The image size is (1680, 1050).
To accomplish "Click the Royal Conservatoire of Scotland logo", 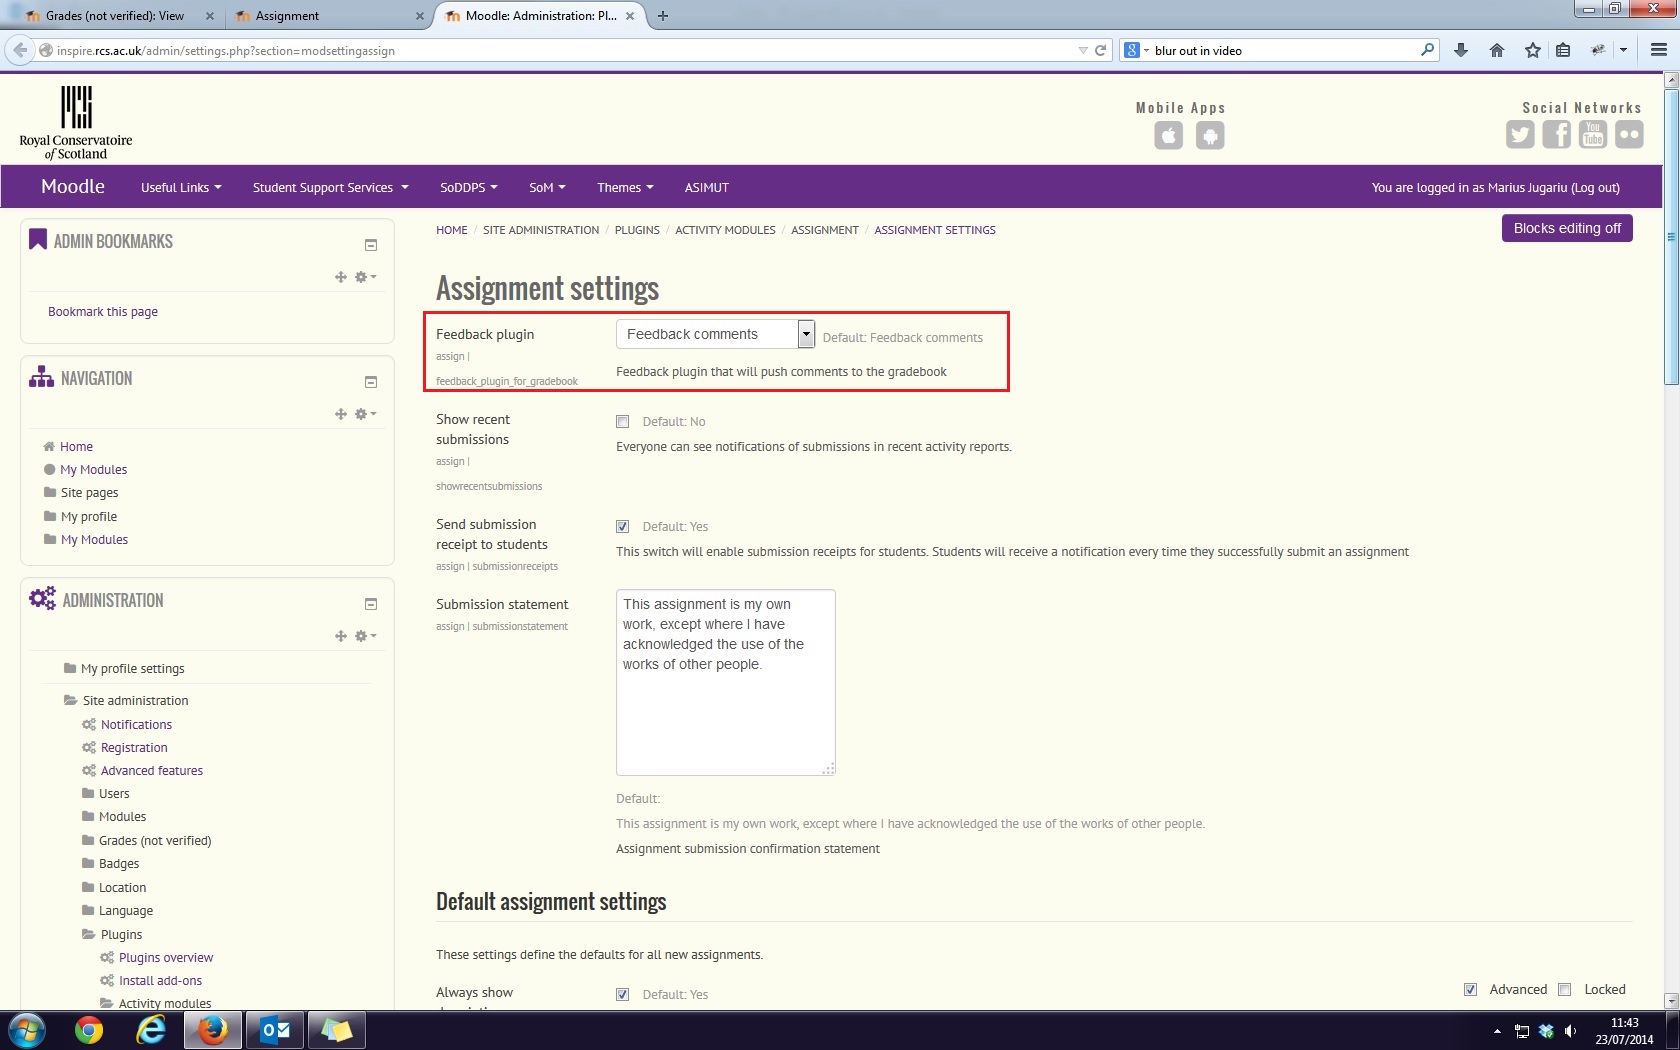I will (x=76, y=122).
